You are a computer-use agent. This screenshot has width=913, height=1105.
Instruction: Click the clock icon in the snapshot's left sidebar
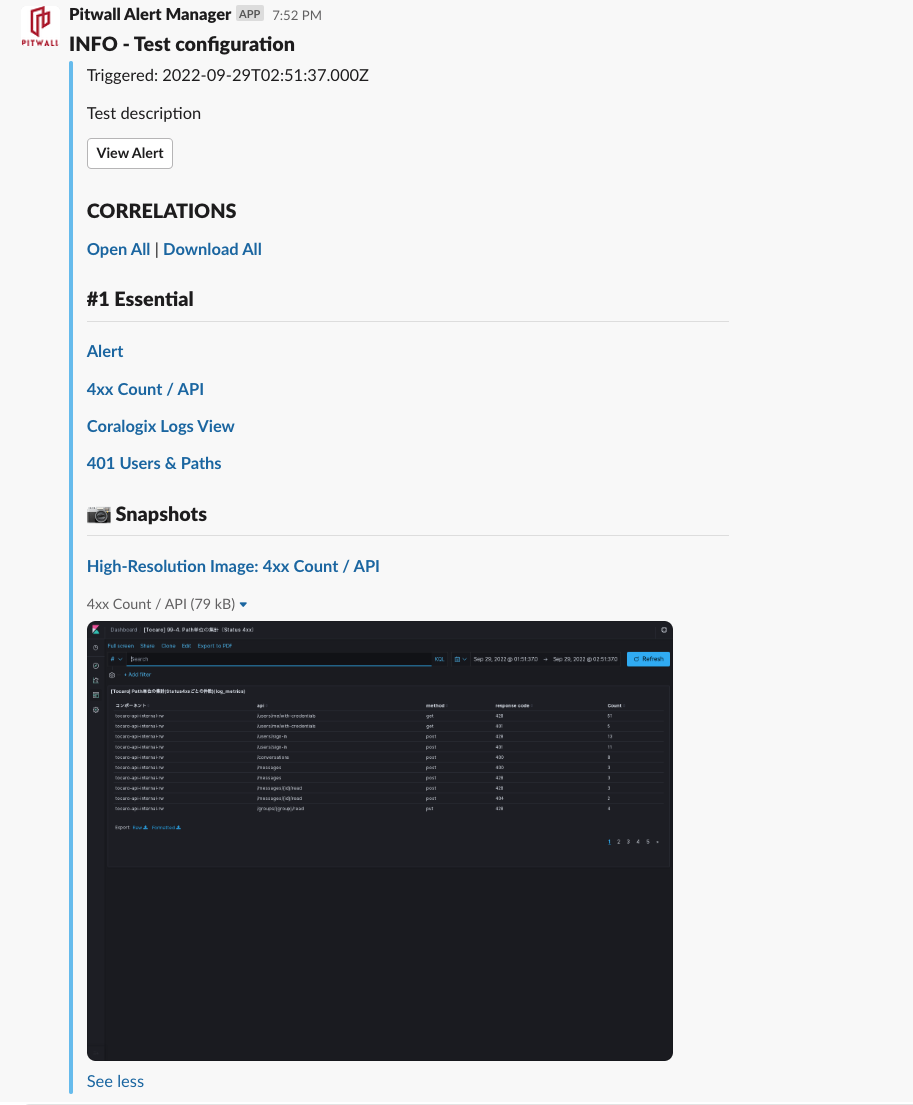click(96, 648)
